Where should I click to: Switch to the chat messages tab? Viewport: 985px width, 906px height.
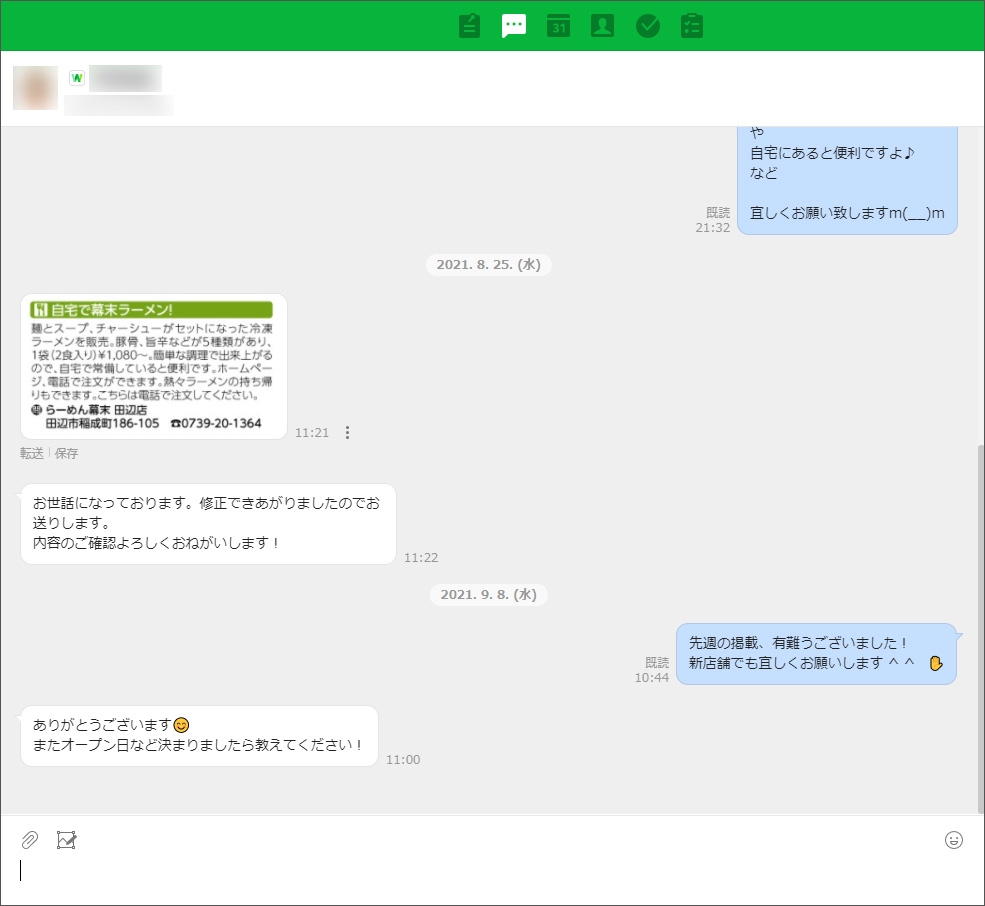coord(514,26)
